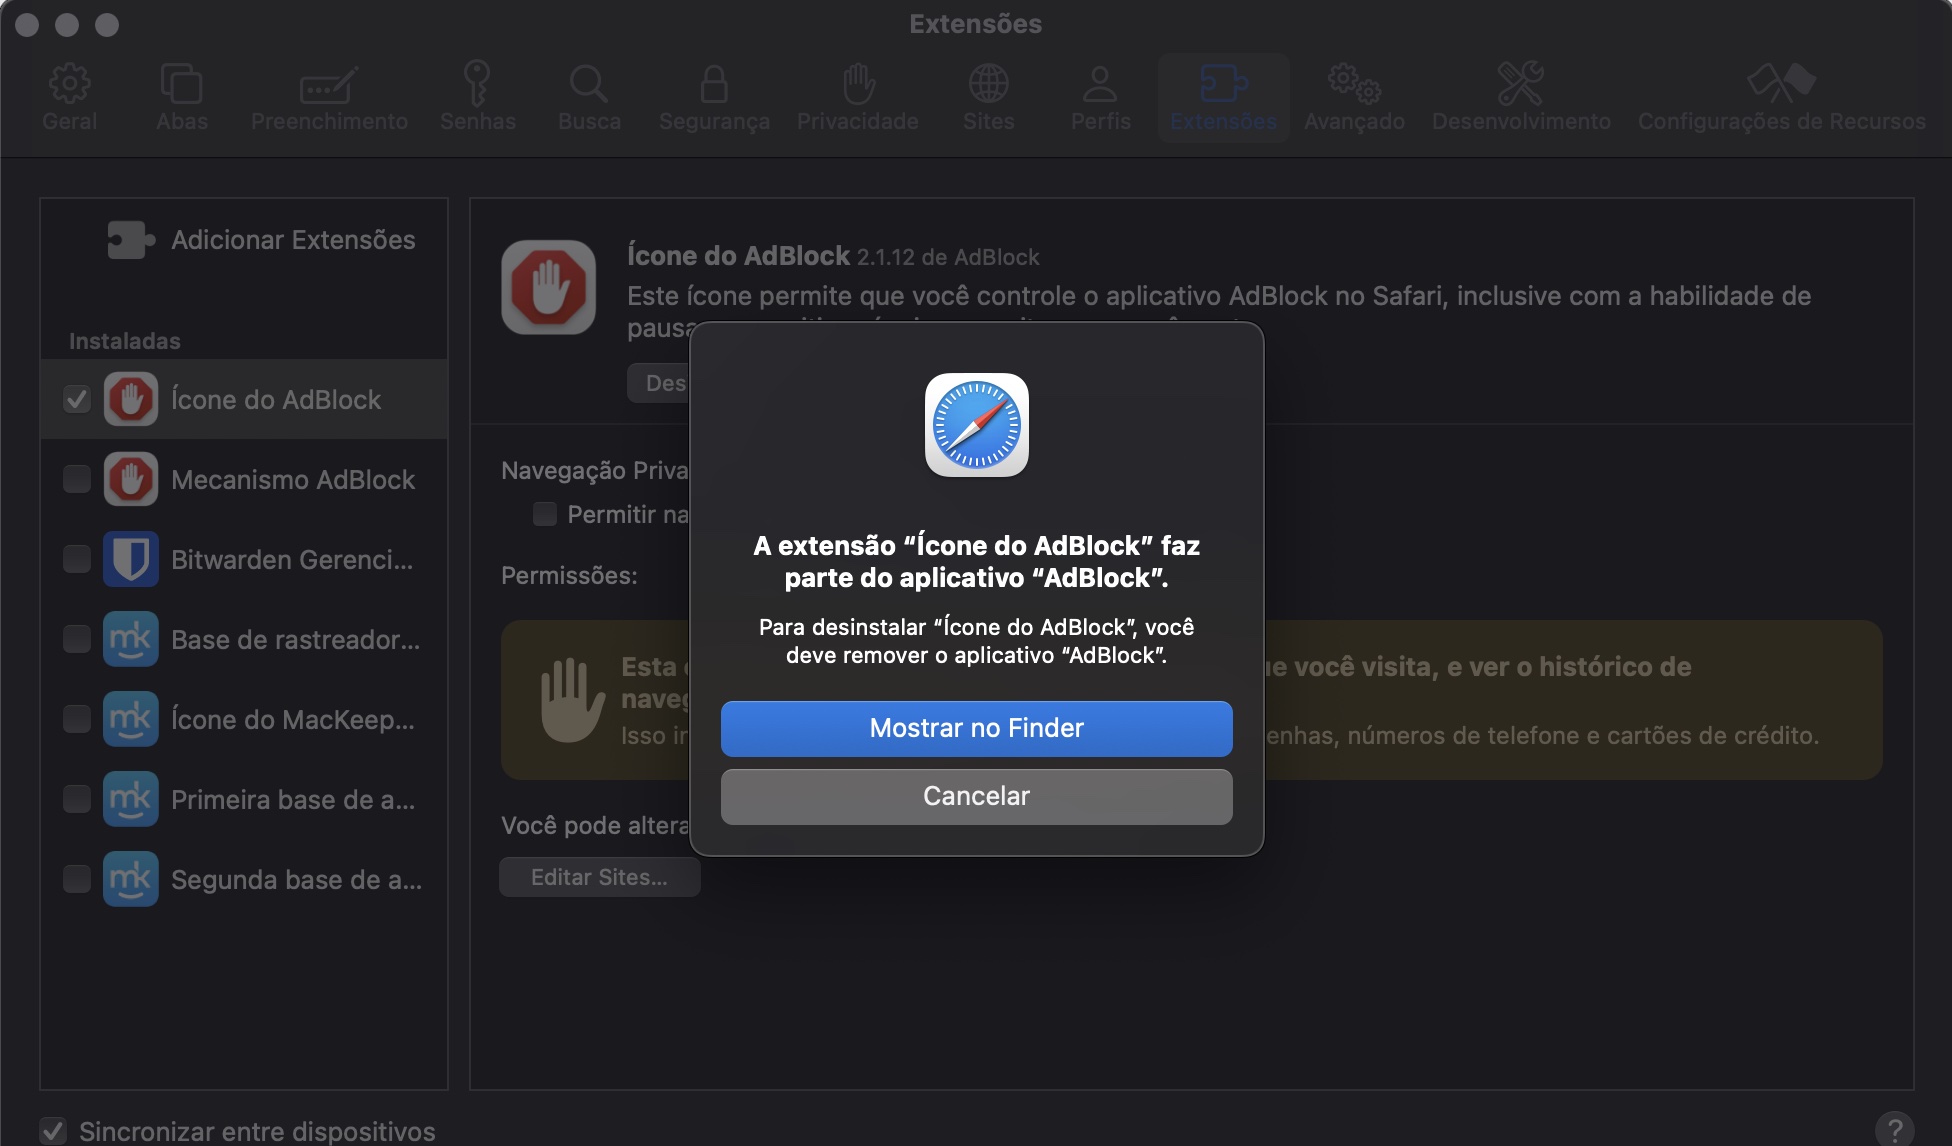Click the Busca magnifying glass icon
This screenshot has height=1146, width=1952.
click(590, 84)
